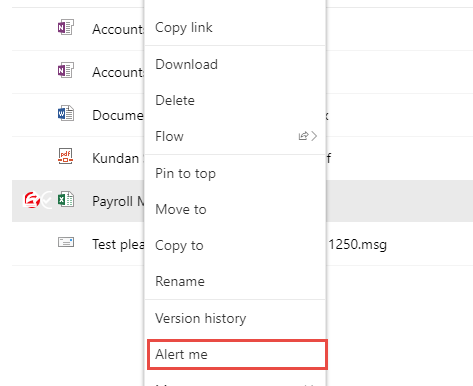Image resolution: width=473 pixels, height=386 pixels.
Task: Open the first Account notebook name
Action: 118,29
